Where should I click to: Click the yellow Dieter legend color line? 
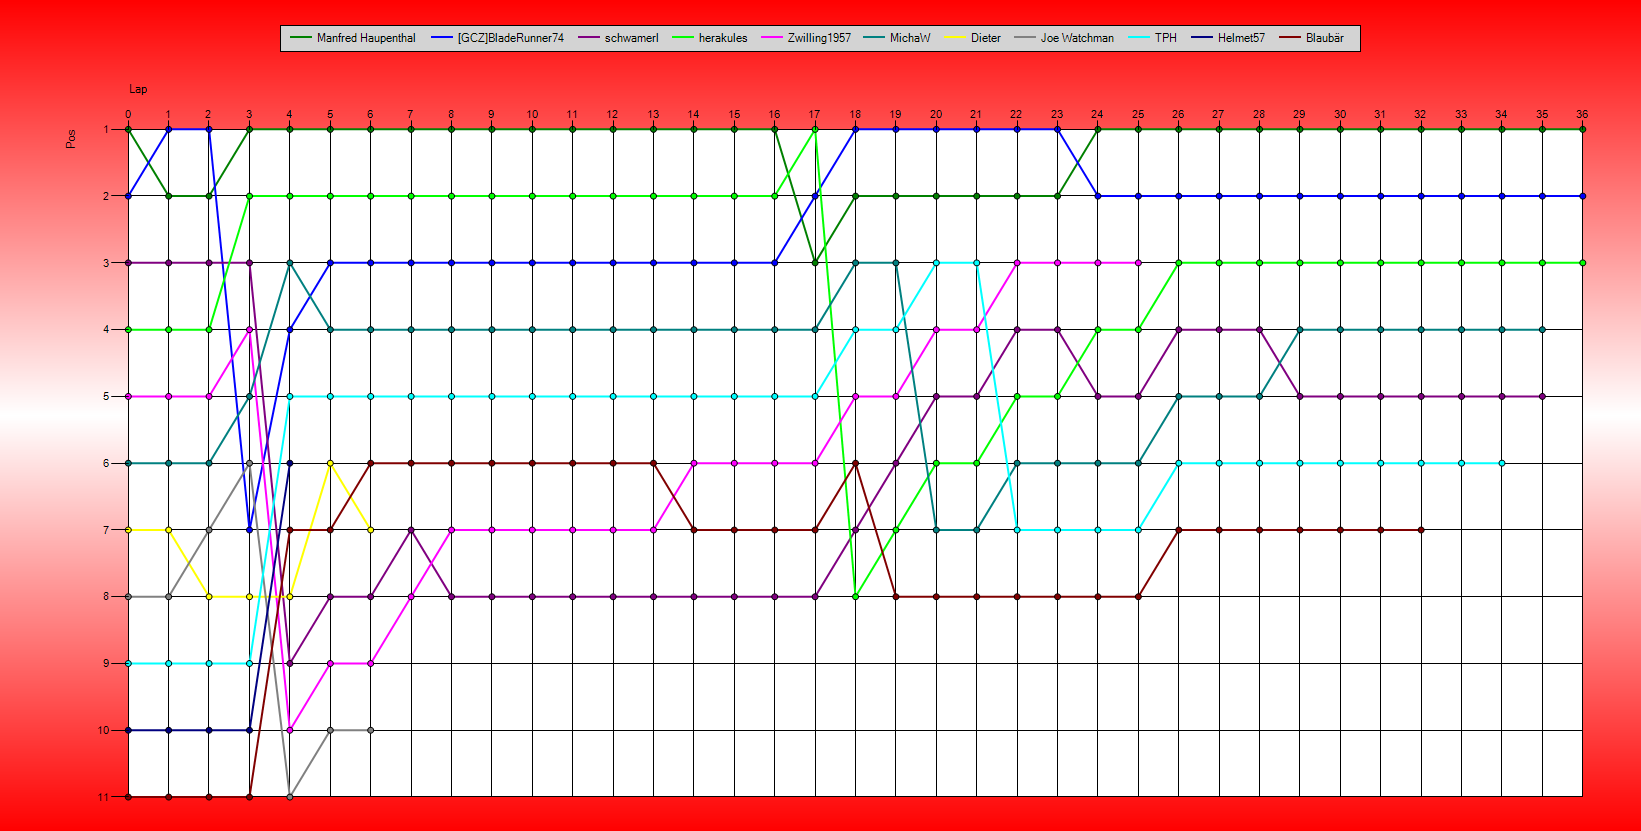[x=955, y=38]
